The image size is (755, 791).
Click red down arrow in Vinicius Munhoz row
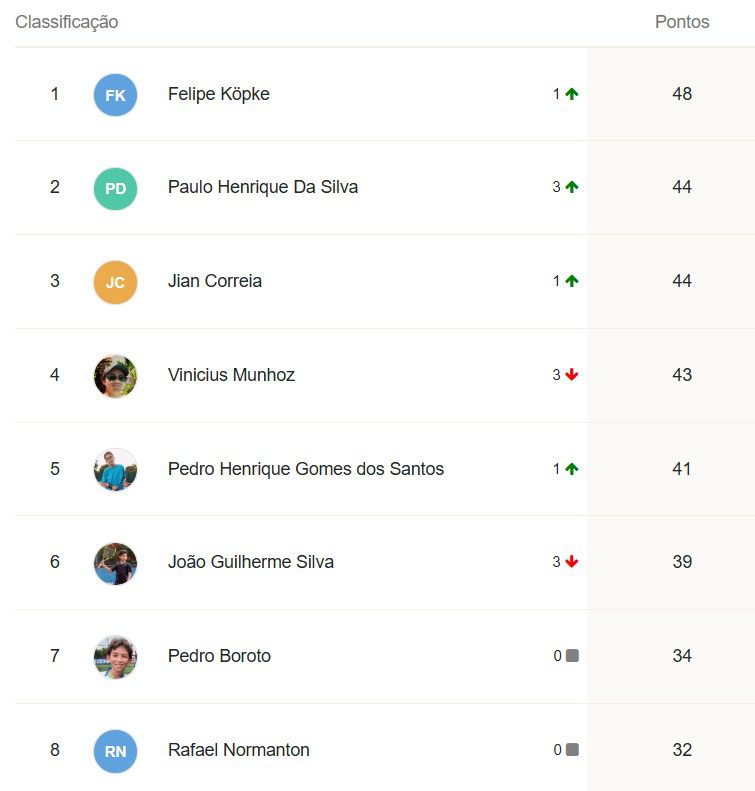[x=571, y=374]
